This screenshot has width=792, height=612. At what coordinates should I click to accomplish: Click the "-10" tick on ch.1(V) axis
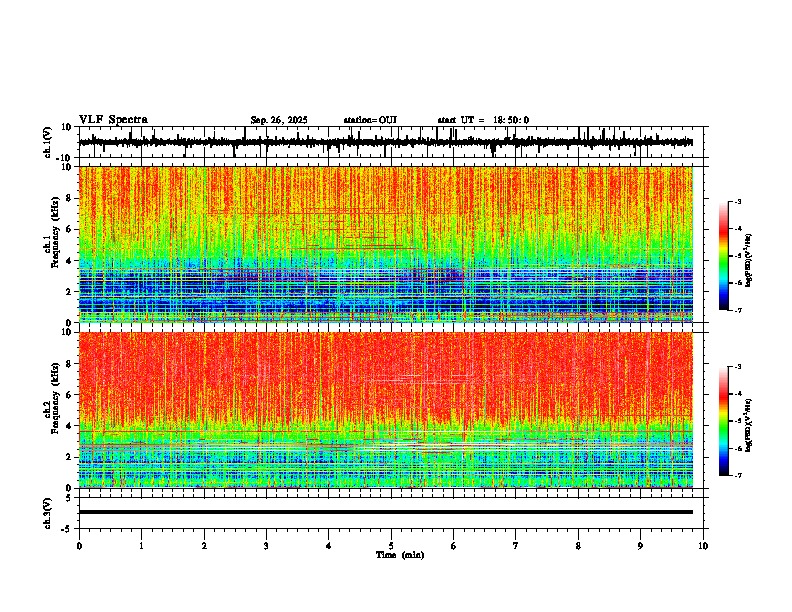tap(64, 158)
